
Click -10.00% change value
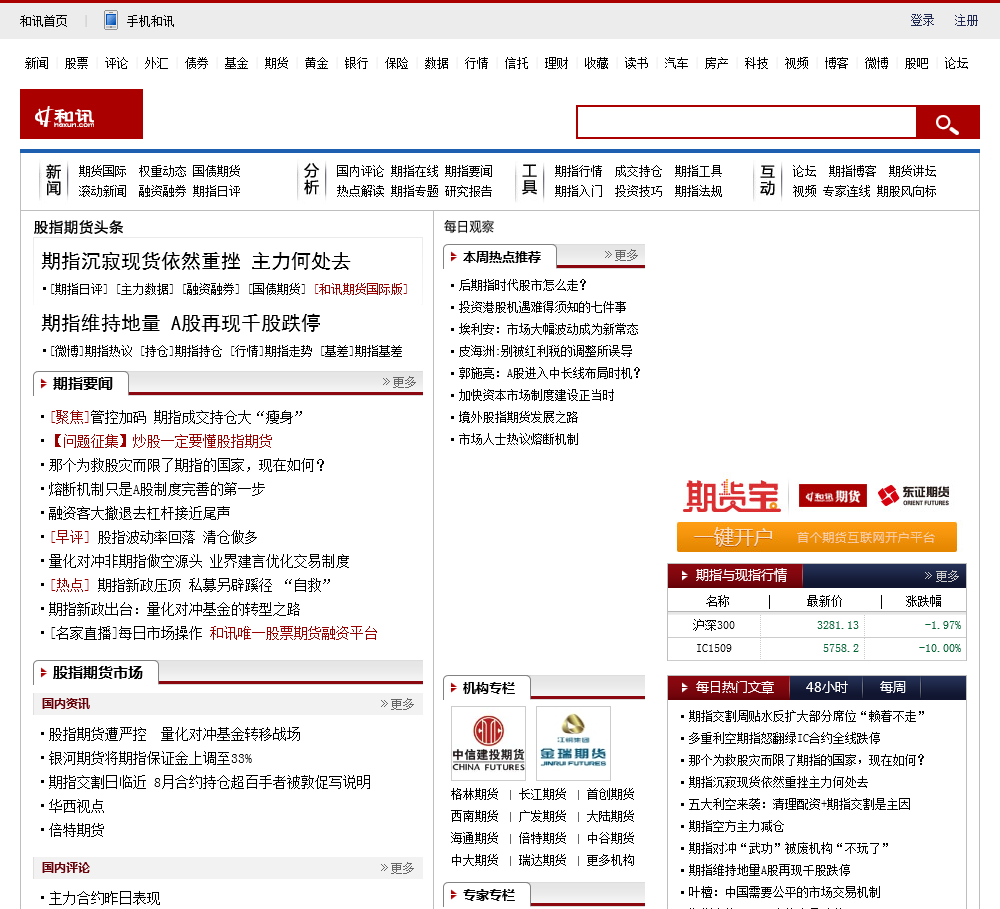coord(939,648)
